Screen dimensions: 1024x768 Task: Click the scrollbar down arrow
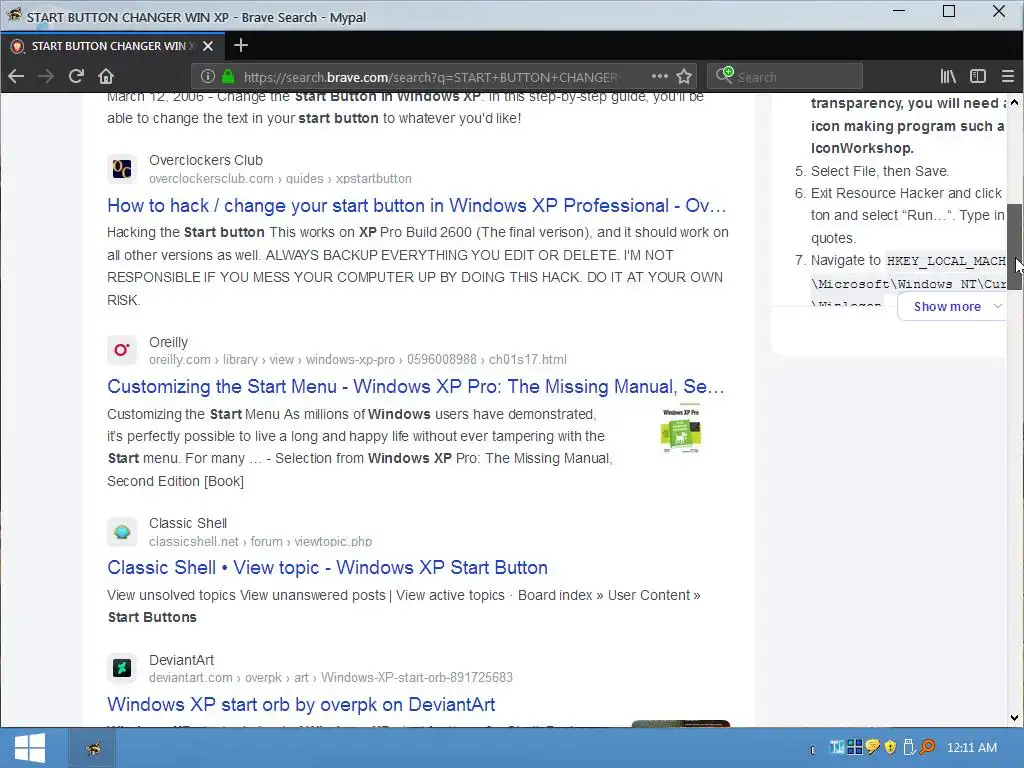click(1014, 718)
